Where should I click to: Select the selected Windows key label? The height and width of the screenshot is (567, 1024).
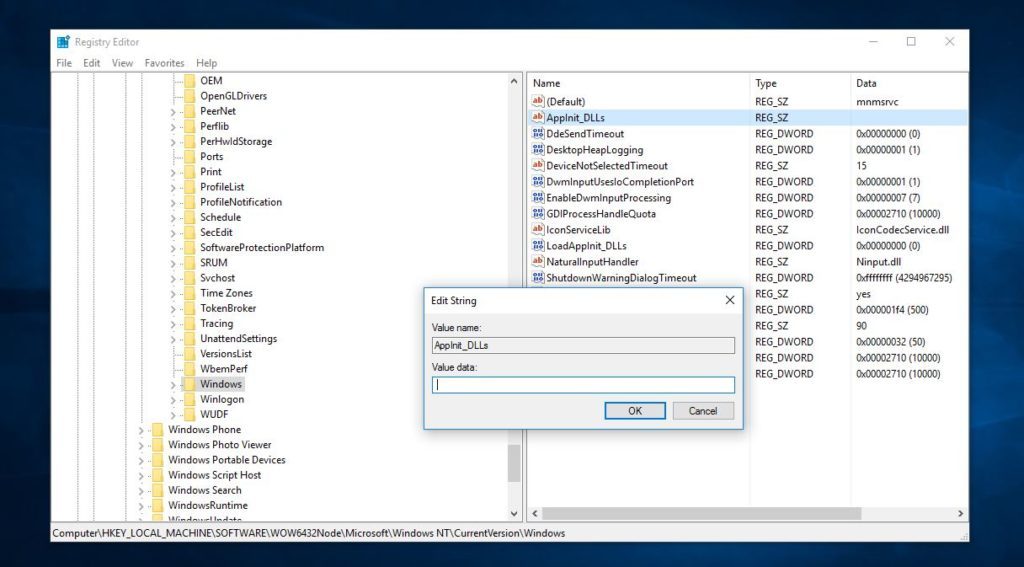click(x=221, y=383)
